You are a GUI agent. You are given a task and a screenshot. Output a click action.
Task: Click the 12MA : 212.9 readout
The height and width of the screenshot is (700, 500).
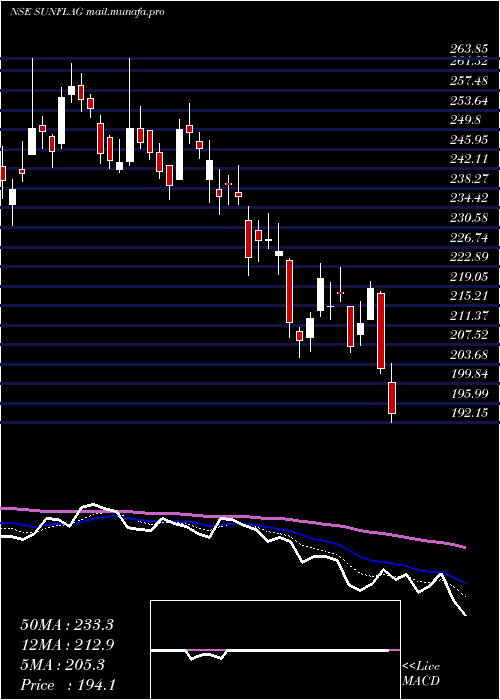67,645
